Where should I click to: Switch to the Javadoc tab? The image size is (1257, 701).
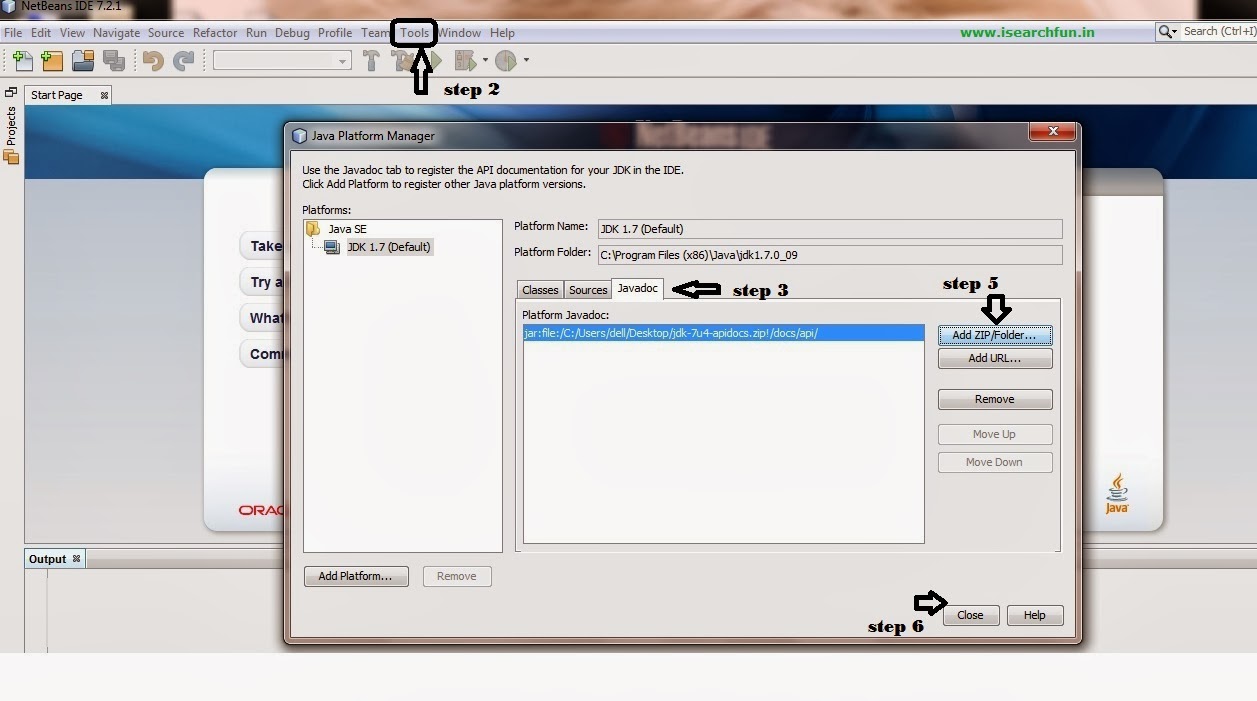point(638,288)
